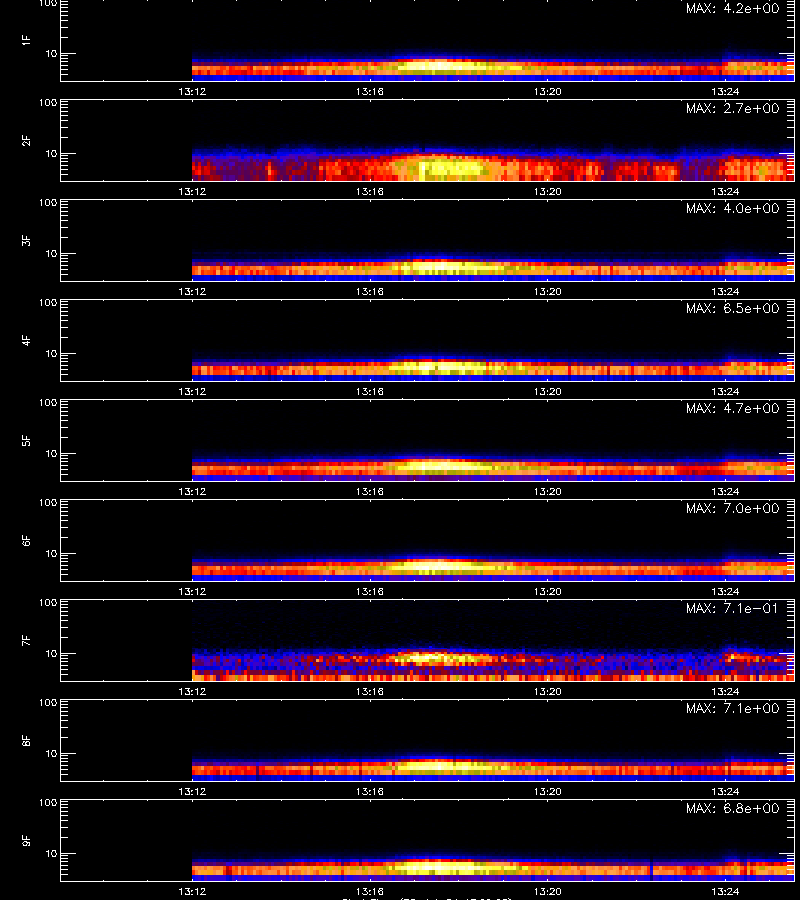The width and height of the screenshot is (800, 900).
Task: Select the 9F panel axis label
Action: pyautogui.click(x=26, y=840)
